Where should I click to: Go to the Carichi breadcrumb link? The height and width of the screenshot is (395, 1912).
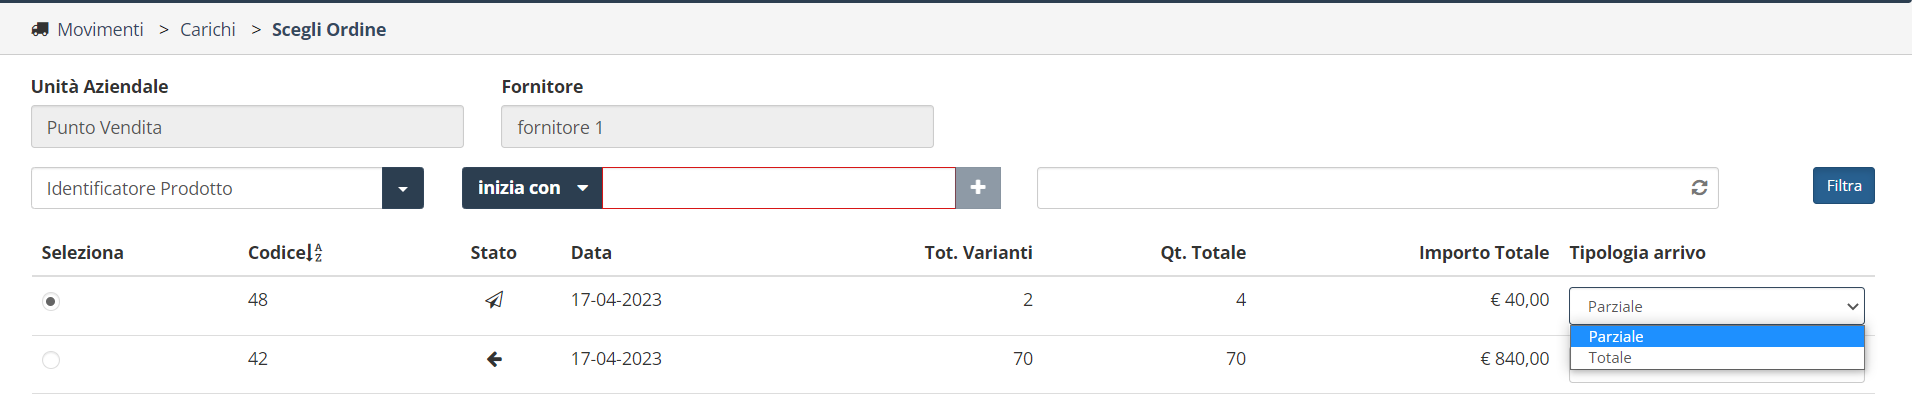click(x=208, y=30)
